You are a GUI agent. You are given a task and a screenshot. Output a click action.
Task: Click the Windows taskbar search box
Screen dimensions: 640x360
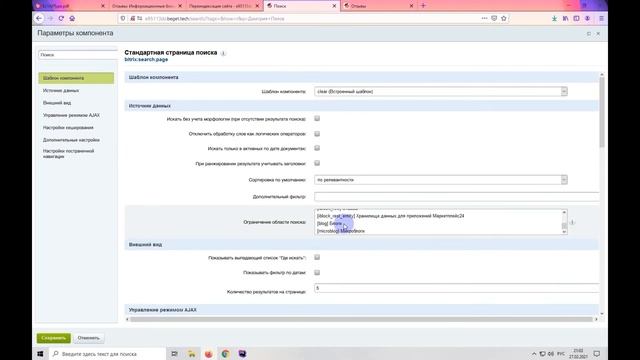tap(108, 353)
